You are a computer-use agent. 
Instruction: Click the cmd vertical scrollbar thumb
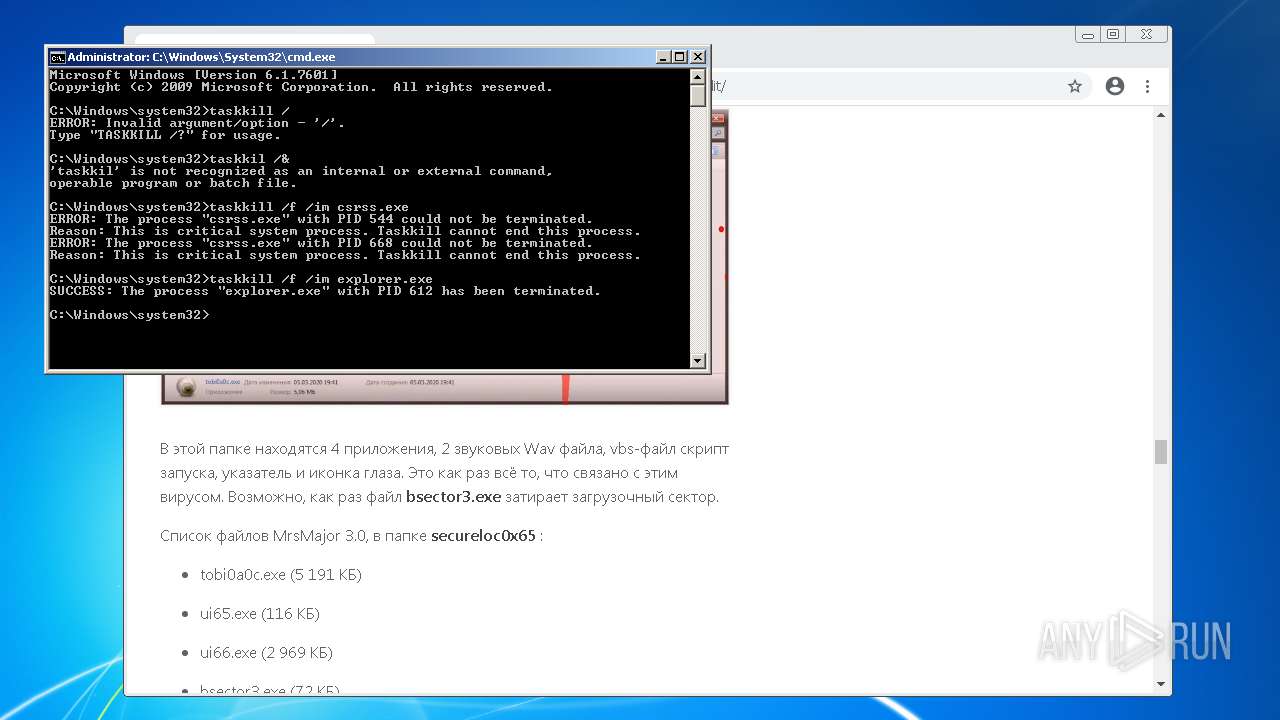pyautogui.click(x=698, y=96)
